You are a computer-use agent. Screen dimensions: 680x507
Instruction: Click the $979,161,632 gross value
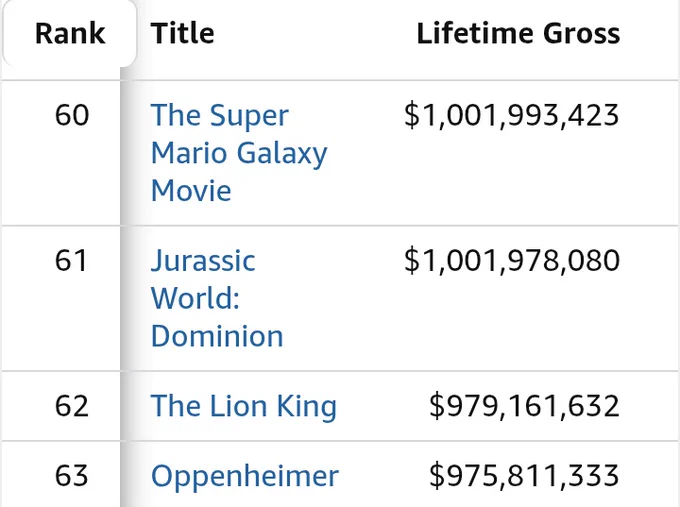pos(524,406)
